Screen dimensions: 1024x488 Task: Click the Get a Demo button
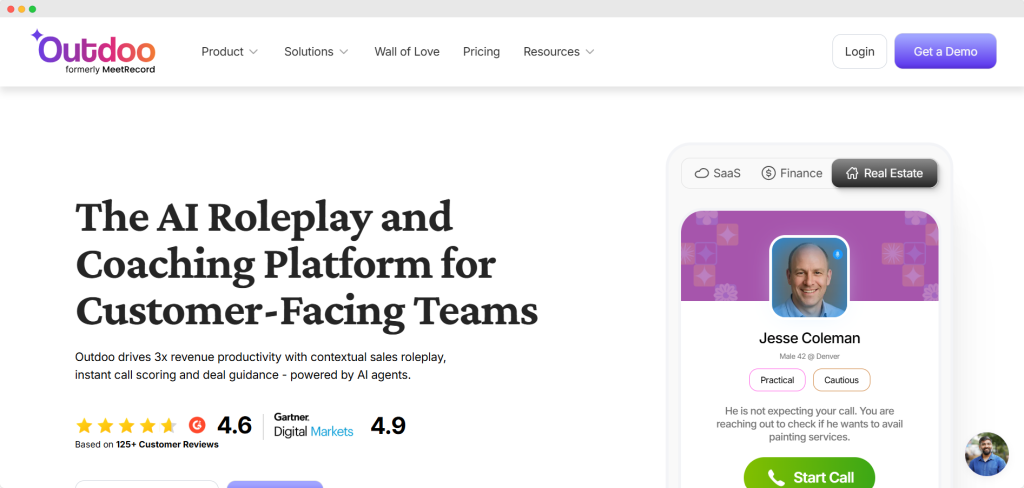pos(945,51)
